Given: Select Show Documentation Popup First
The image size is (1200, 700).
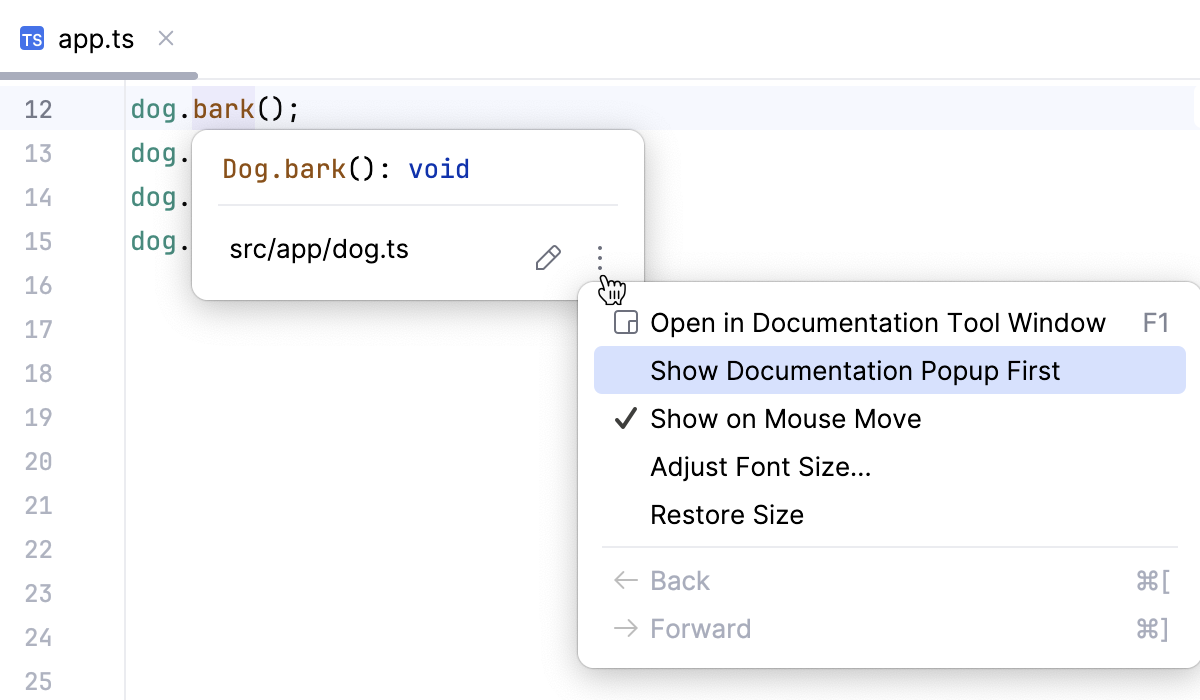Looking at the screenshot, I should [855, 371].
